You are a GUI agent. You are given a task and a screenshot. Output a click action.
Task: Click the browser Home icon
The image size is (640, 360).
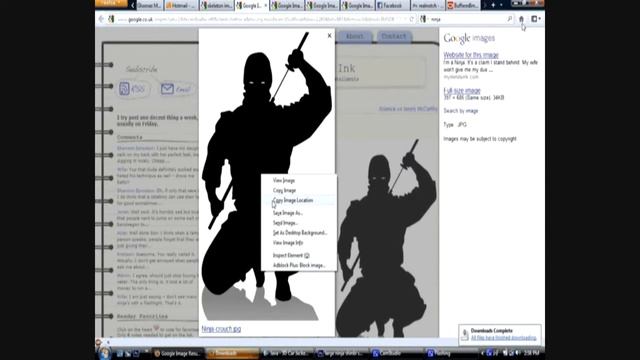click(521, 19)
